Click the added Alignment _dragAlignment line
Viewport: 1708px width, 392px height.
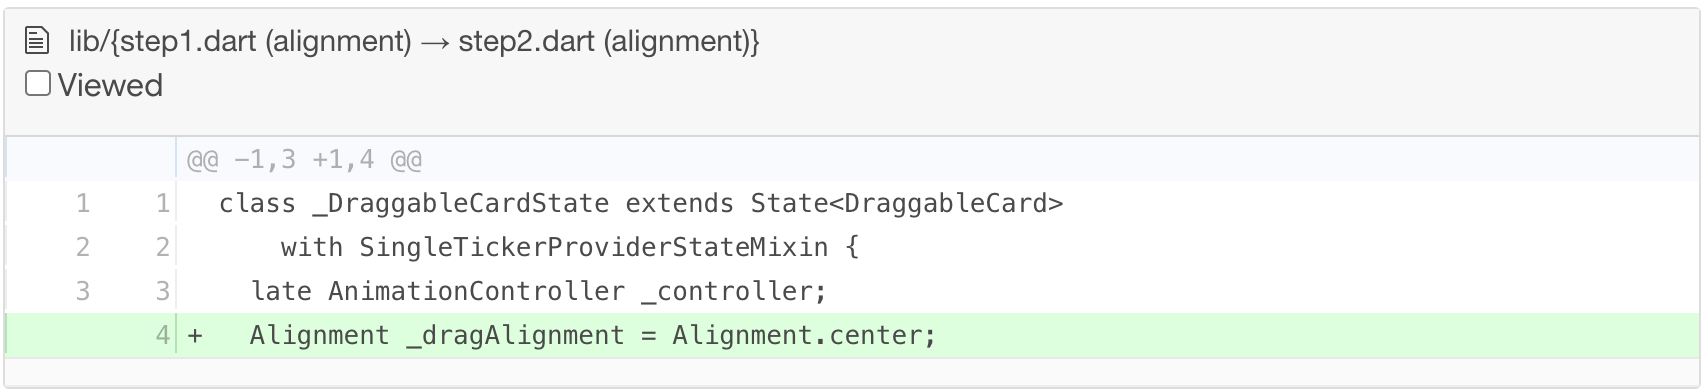[593, 335]
